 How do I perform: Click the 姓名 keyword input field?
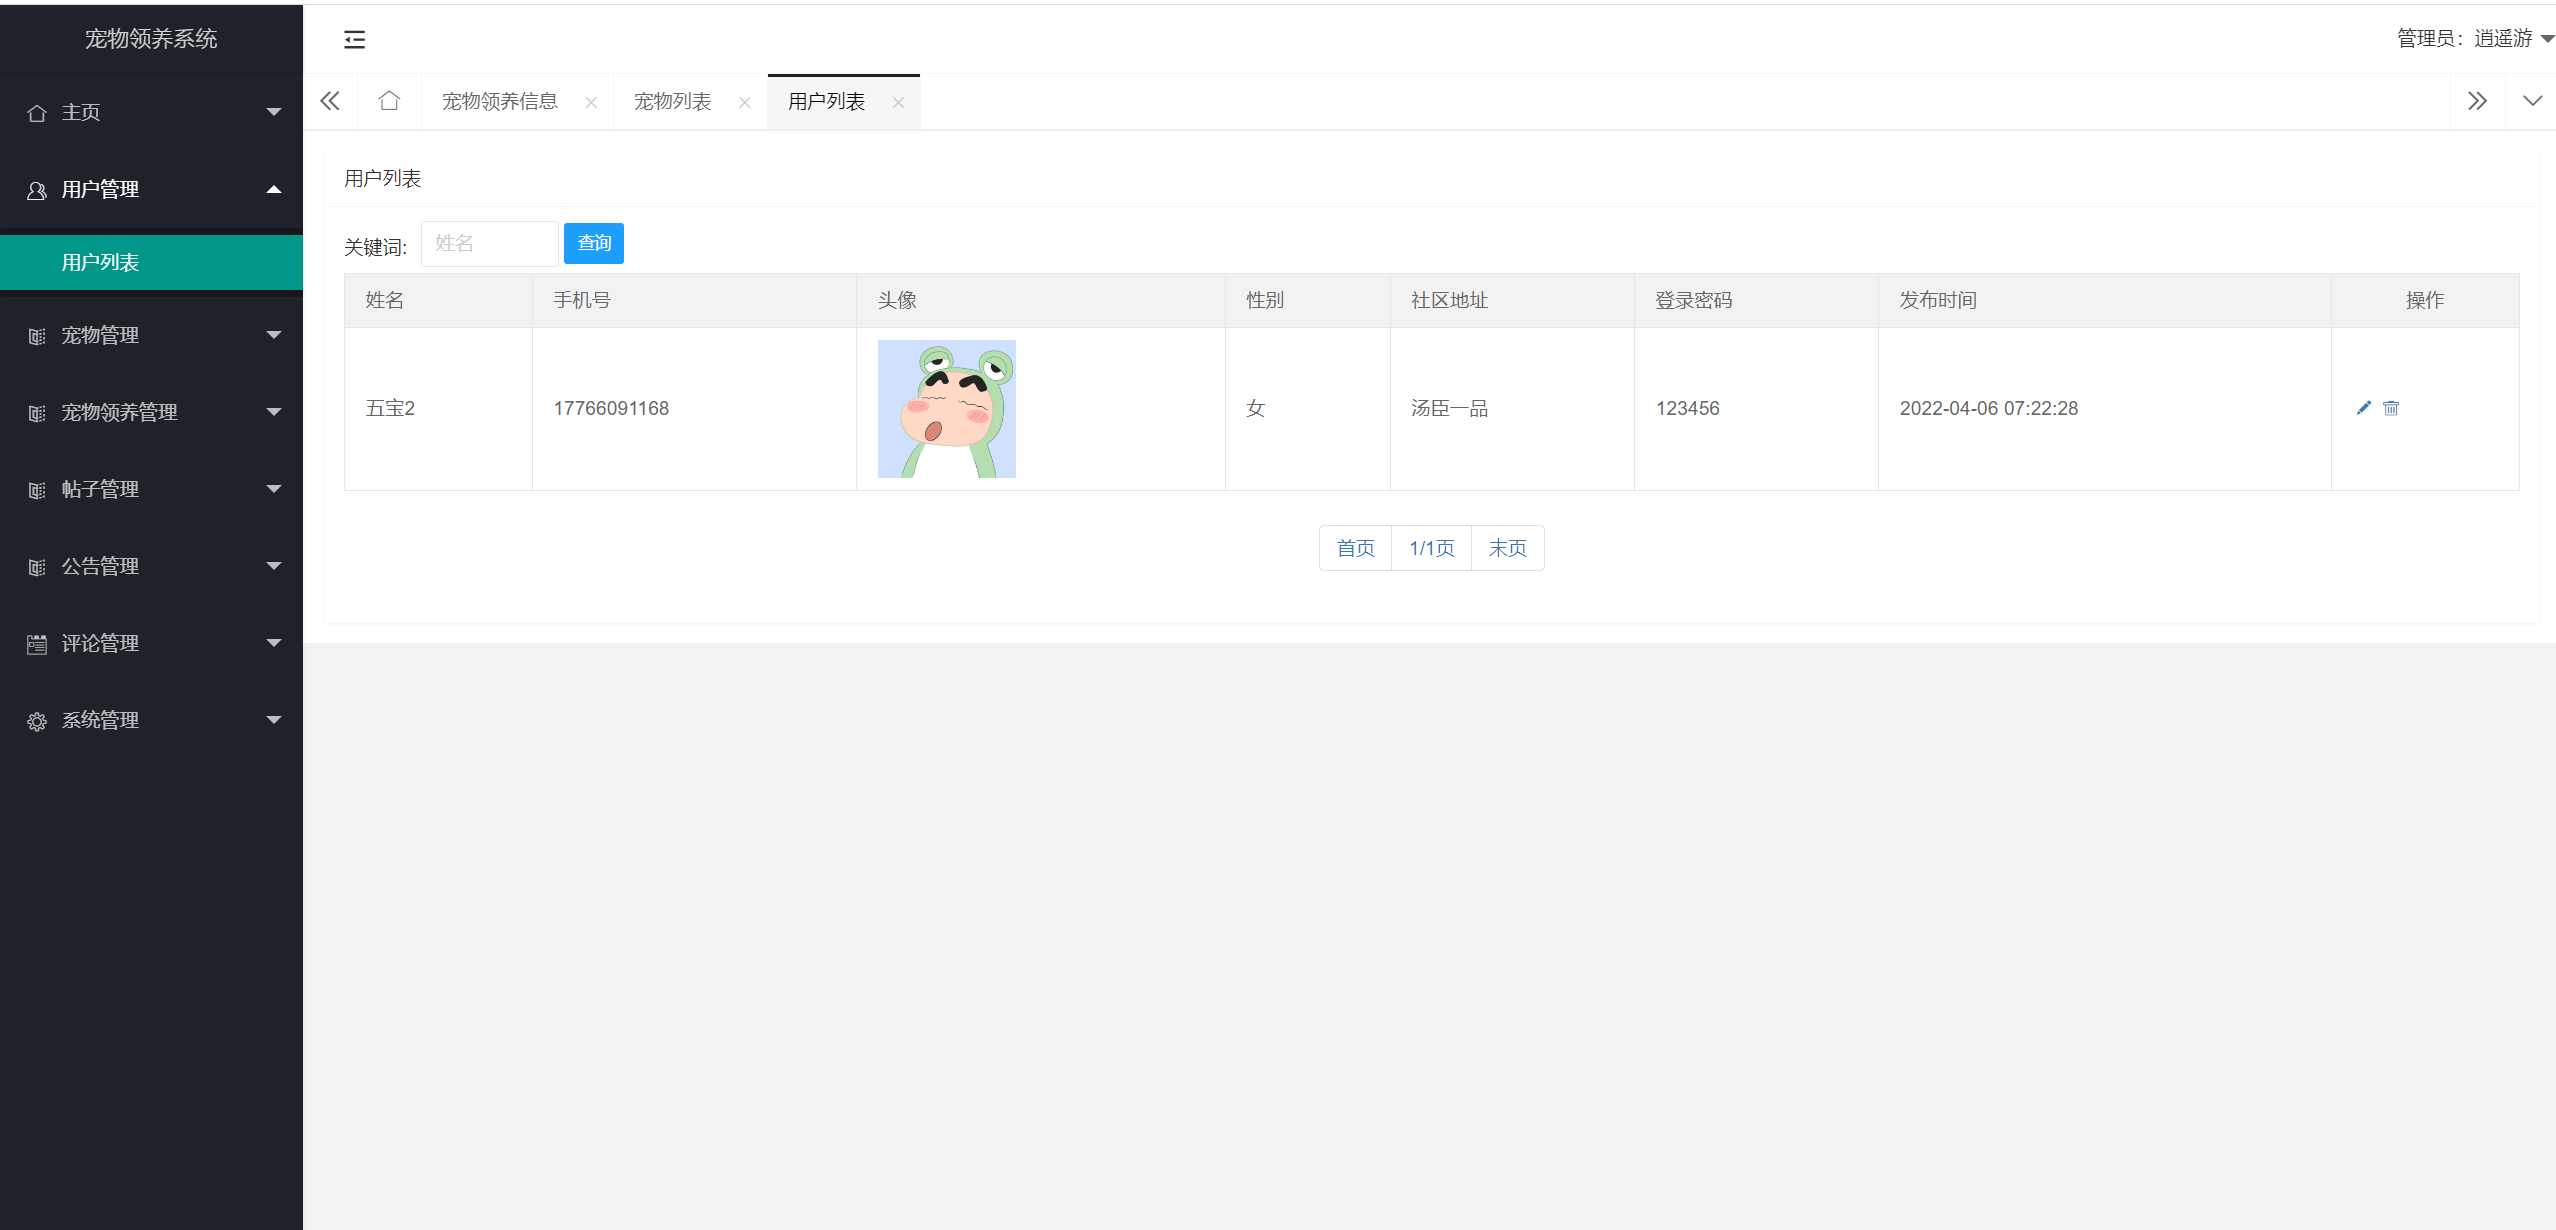coord(489,243)
